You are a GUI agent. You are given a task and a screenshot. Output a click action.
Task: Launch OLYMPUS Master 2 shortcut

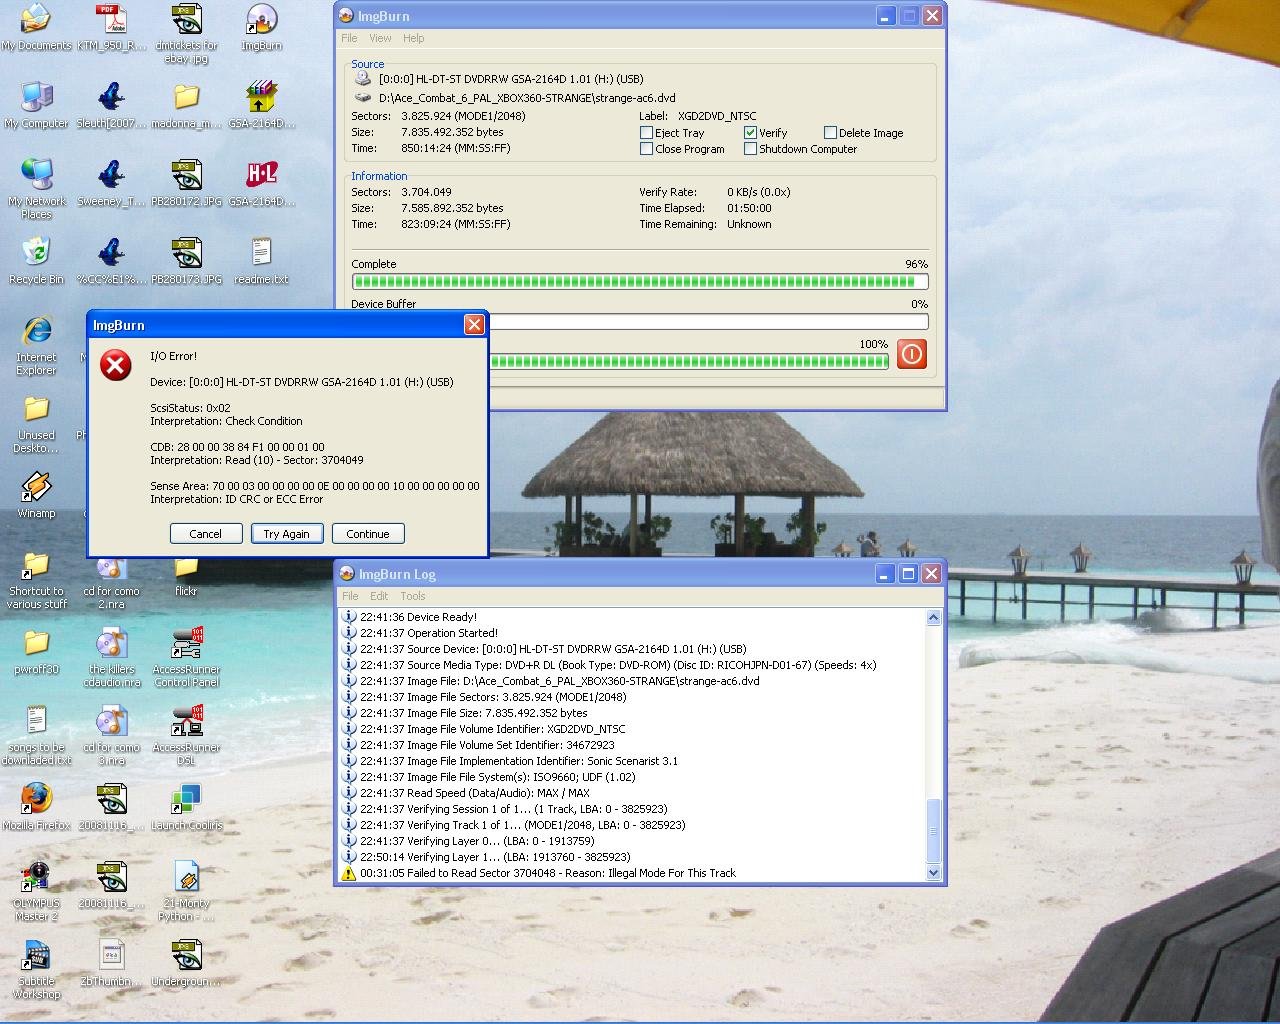[36, 891]
